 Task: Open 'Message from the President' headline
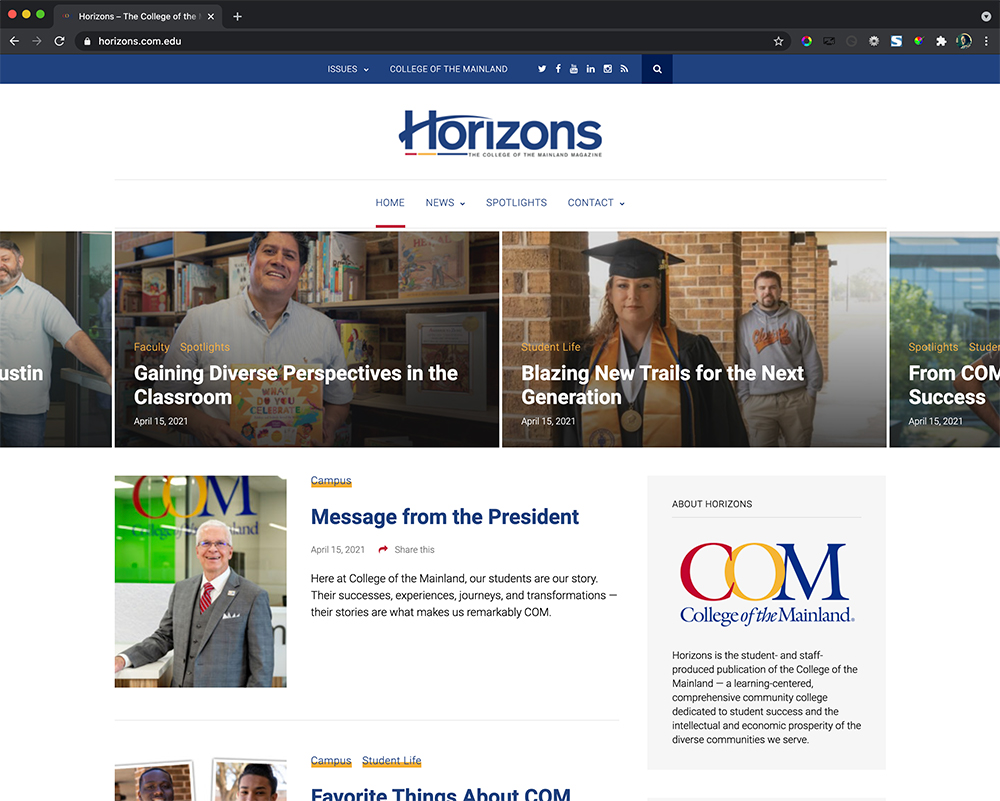click(x=445, y=517)
